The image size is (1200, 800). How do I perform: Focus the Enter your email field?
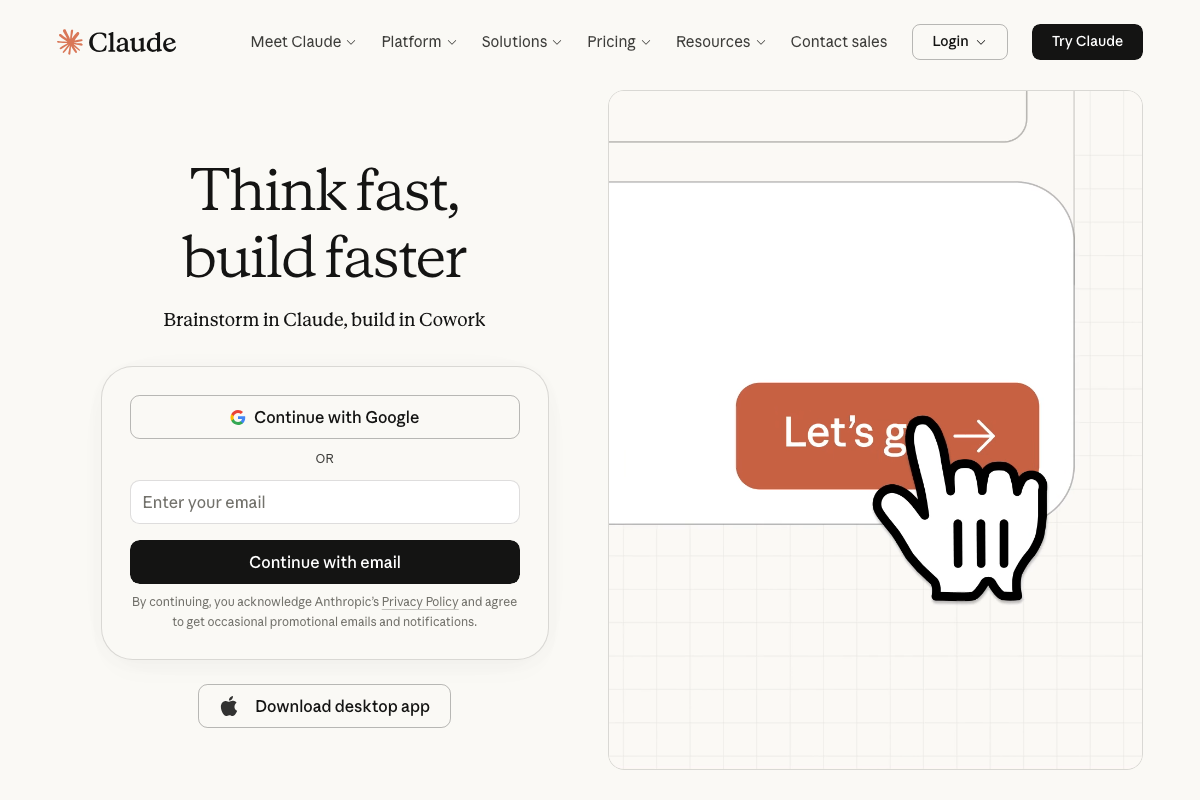(325, 502)
